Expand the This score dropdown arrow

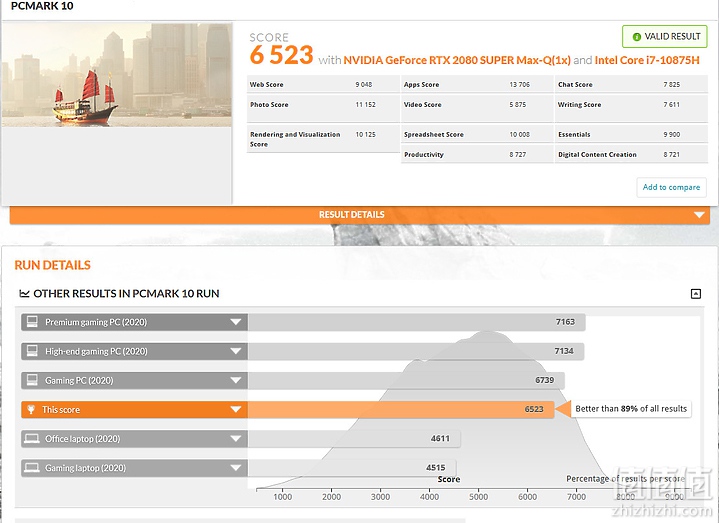[x=236, y=409]
